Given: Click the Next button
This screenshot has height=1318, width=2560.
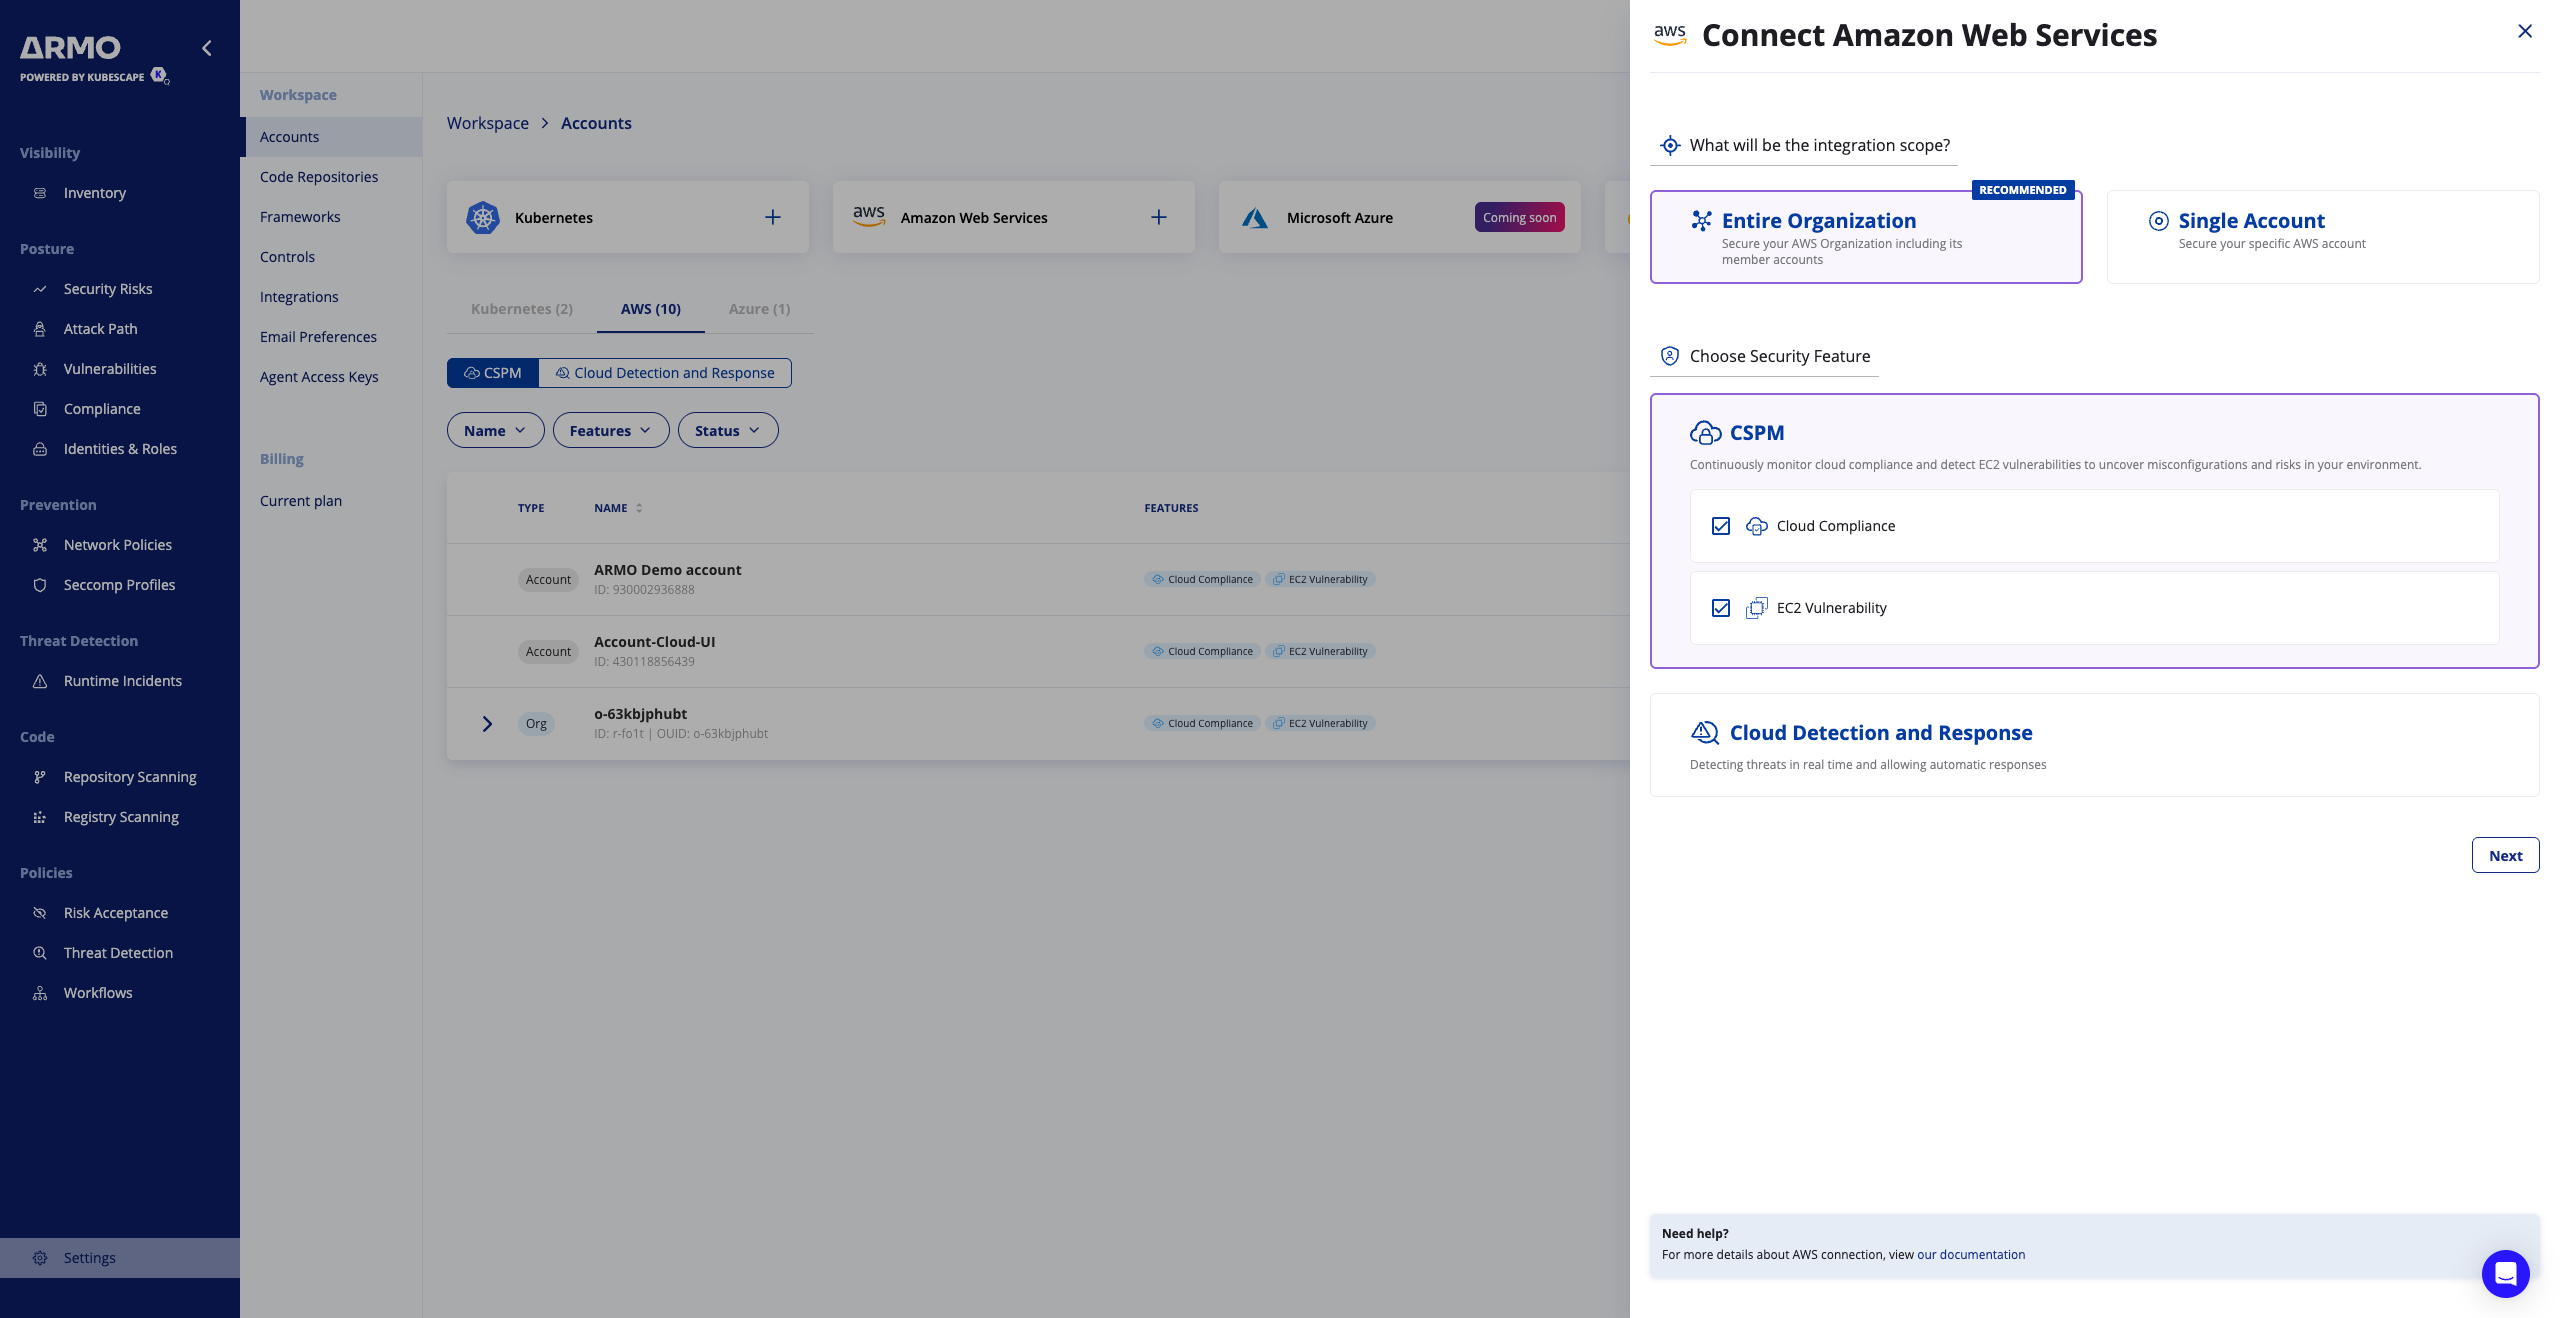Looking at the screenshot, I should [2504, 855].
